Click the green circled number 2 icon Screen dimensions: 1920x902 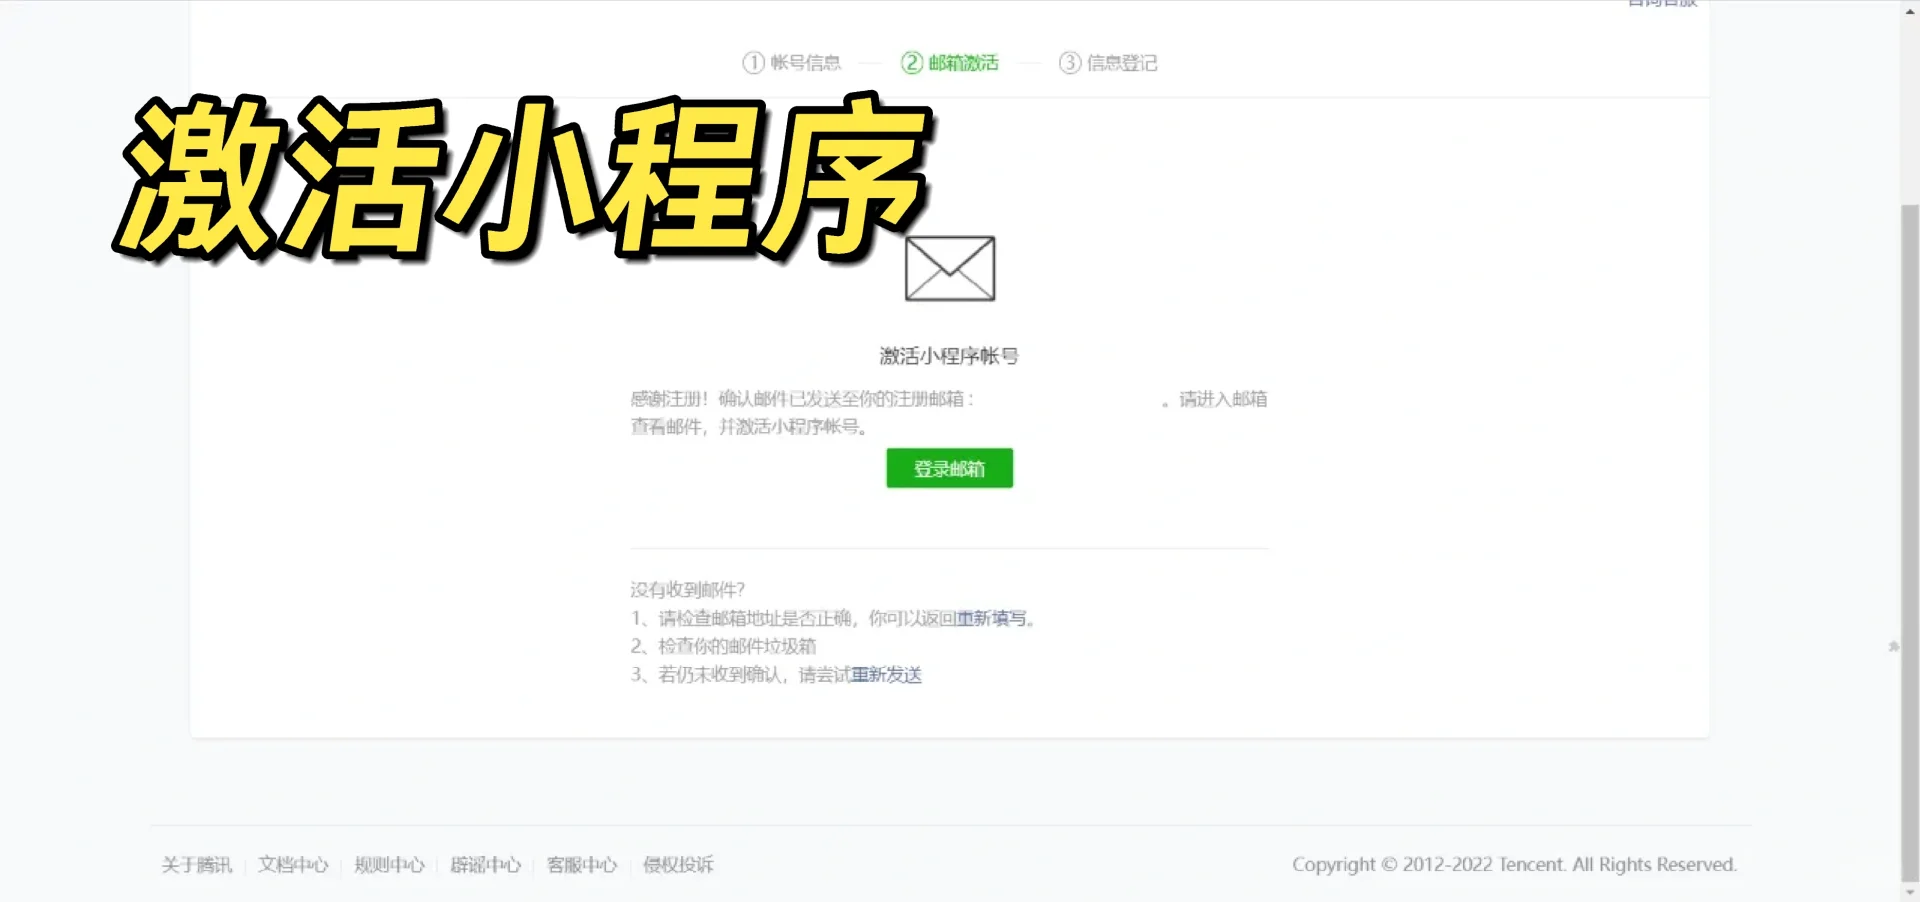(911, 63)
